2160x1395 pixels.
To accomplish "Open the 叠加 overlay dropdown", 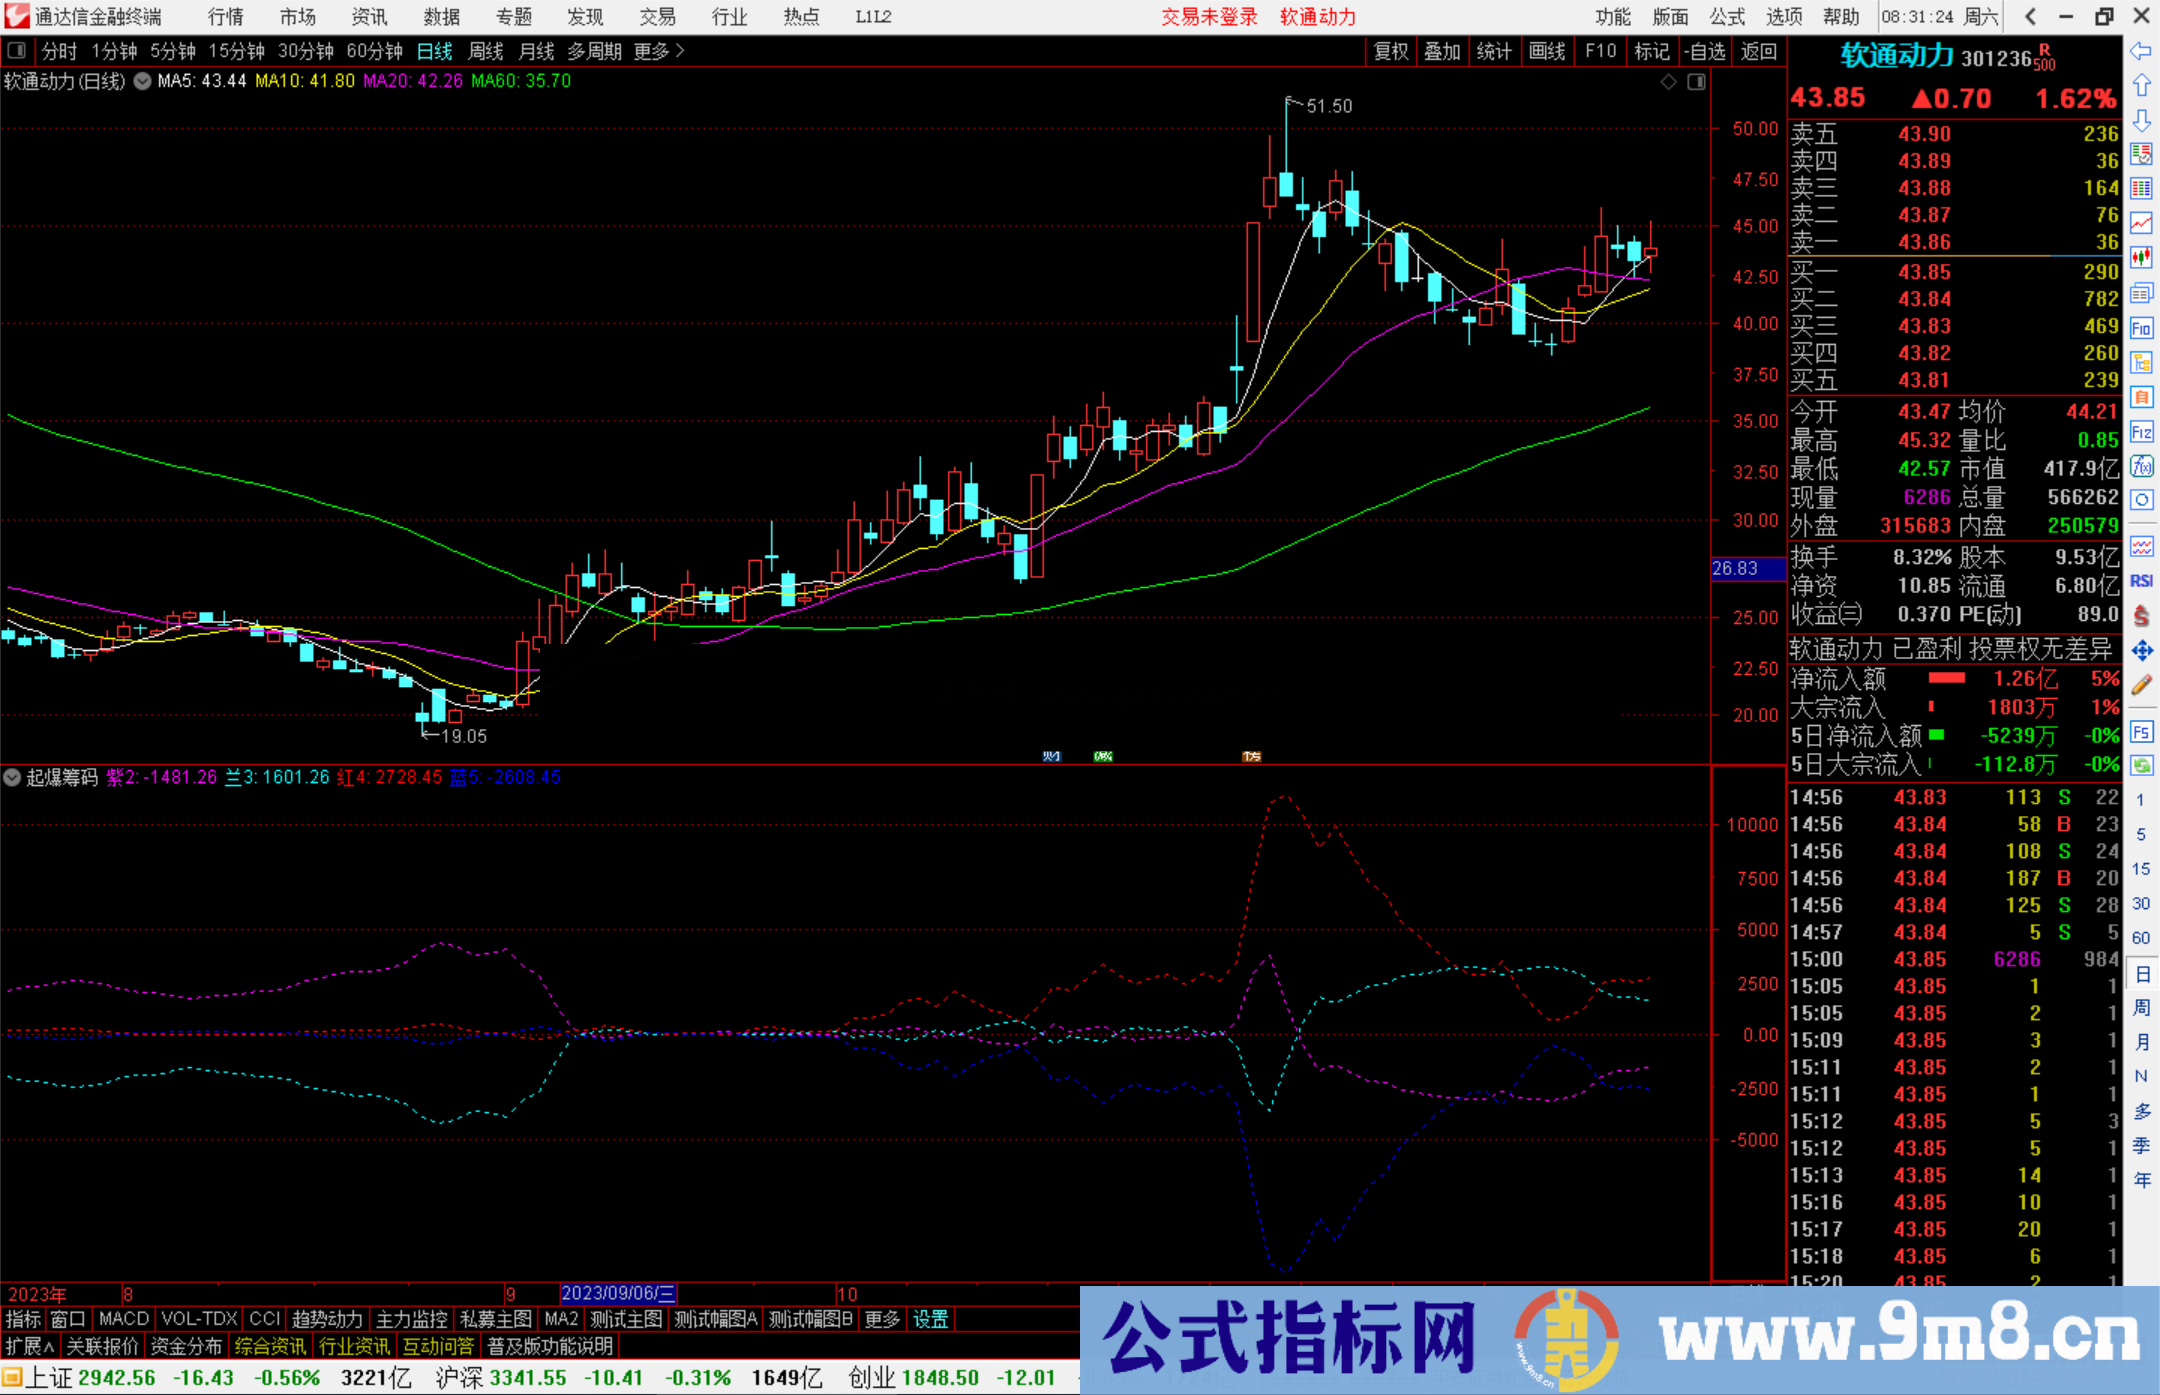I will click(1443, 51).
